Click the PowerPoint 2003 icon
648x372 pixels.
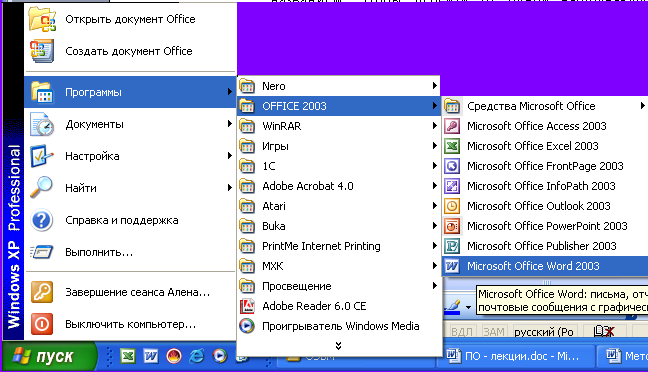pyautogui.click(x=452, y=226)
